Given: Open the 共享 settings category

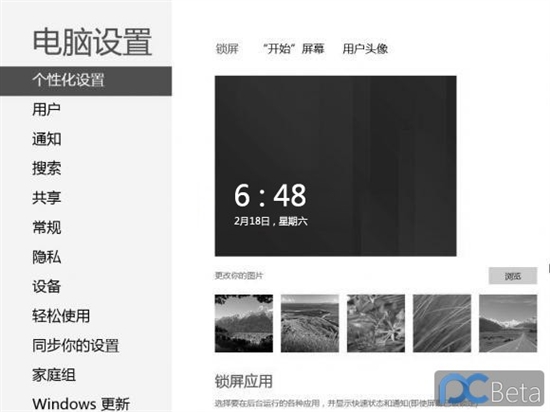Looking at the screenshot, I should click(x=47, y=198).
